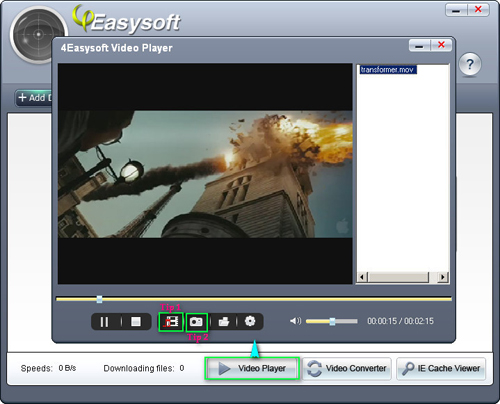
Task: Open the Video Converter button
Action: click(x=347, y=369)
